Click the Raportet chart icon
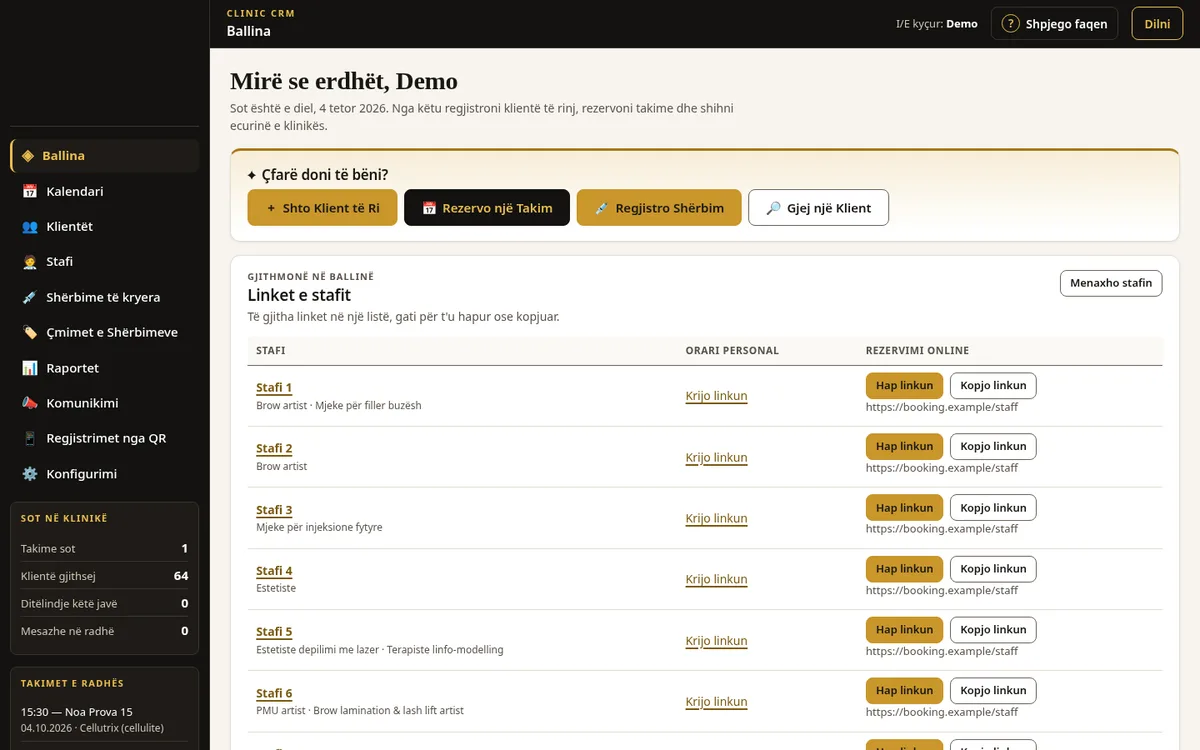This screenshot has height=750, width=1200. tap(30, 368)
